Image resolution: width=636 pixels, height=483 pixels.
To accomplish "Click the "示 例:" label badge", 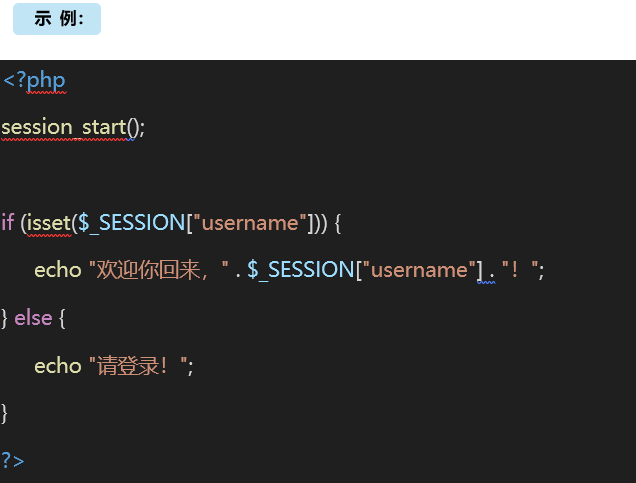I will (x=57, y=19).
